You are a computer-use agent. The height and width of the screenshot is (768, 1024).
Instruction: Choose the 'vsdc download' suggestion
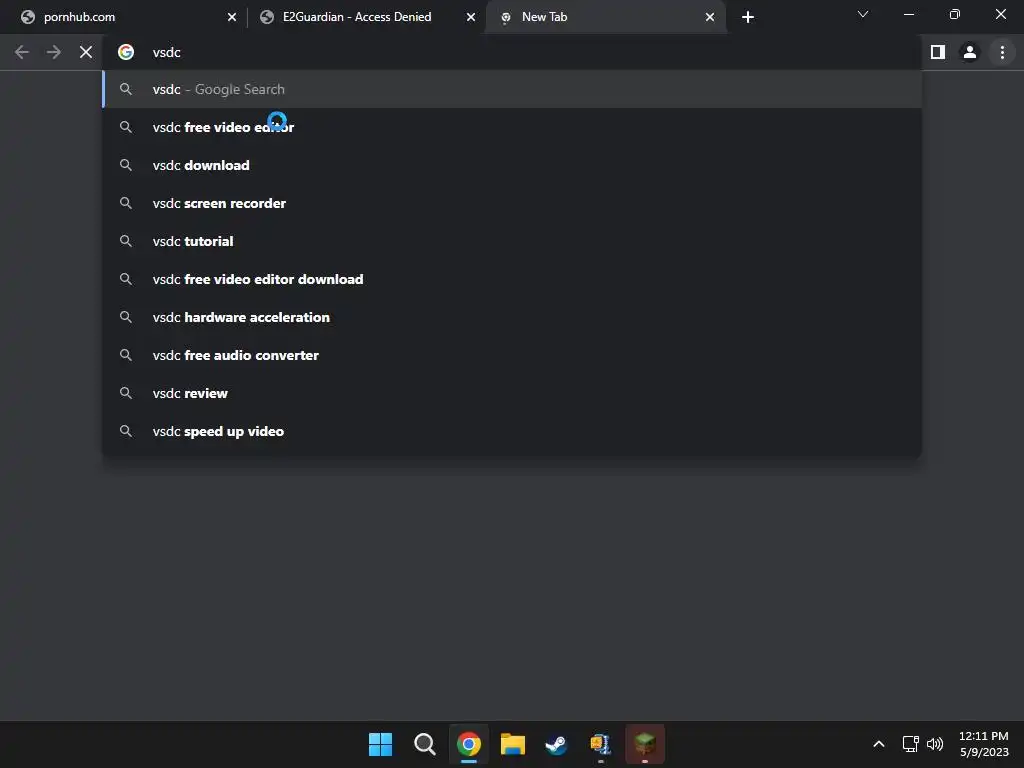click(x=512, y=165)
